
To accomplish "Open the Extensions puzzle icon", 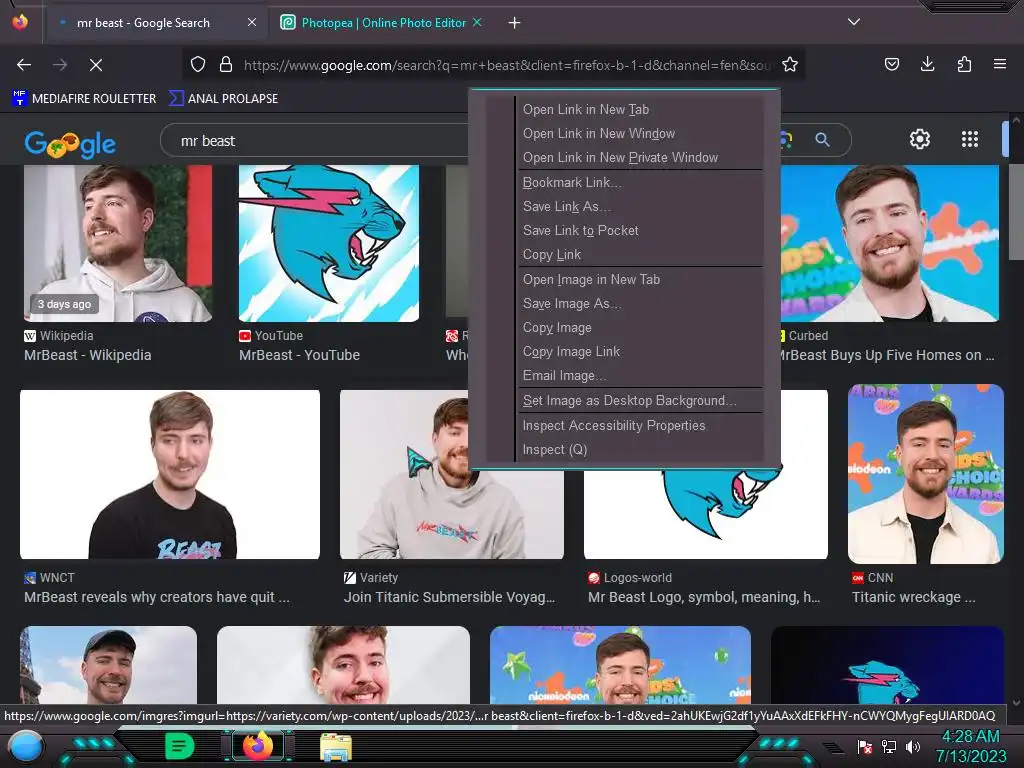I will pos(964,64).
